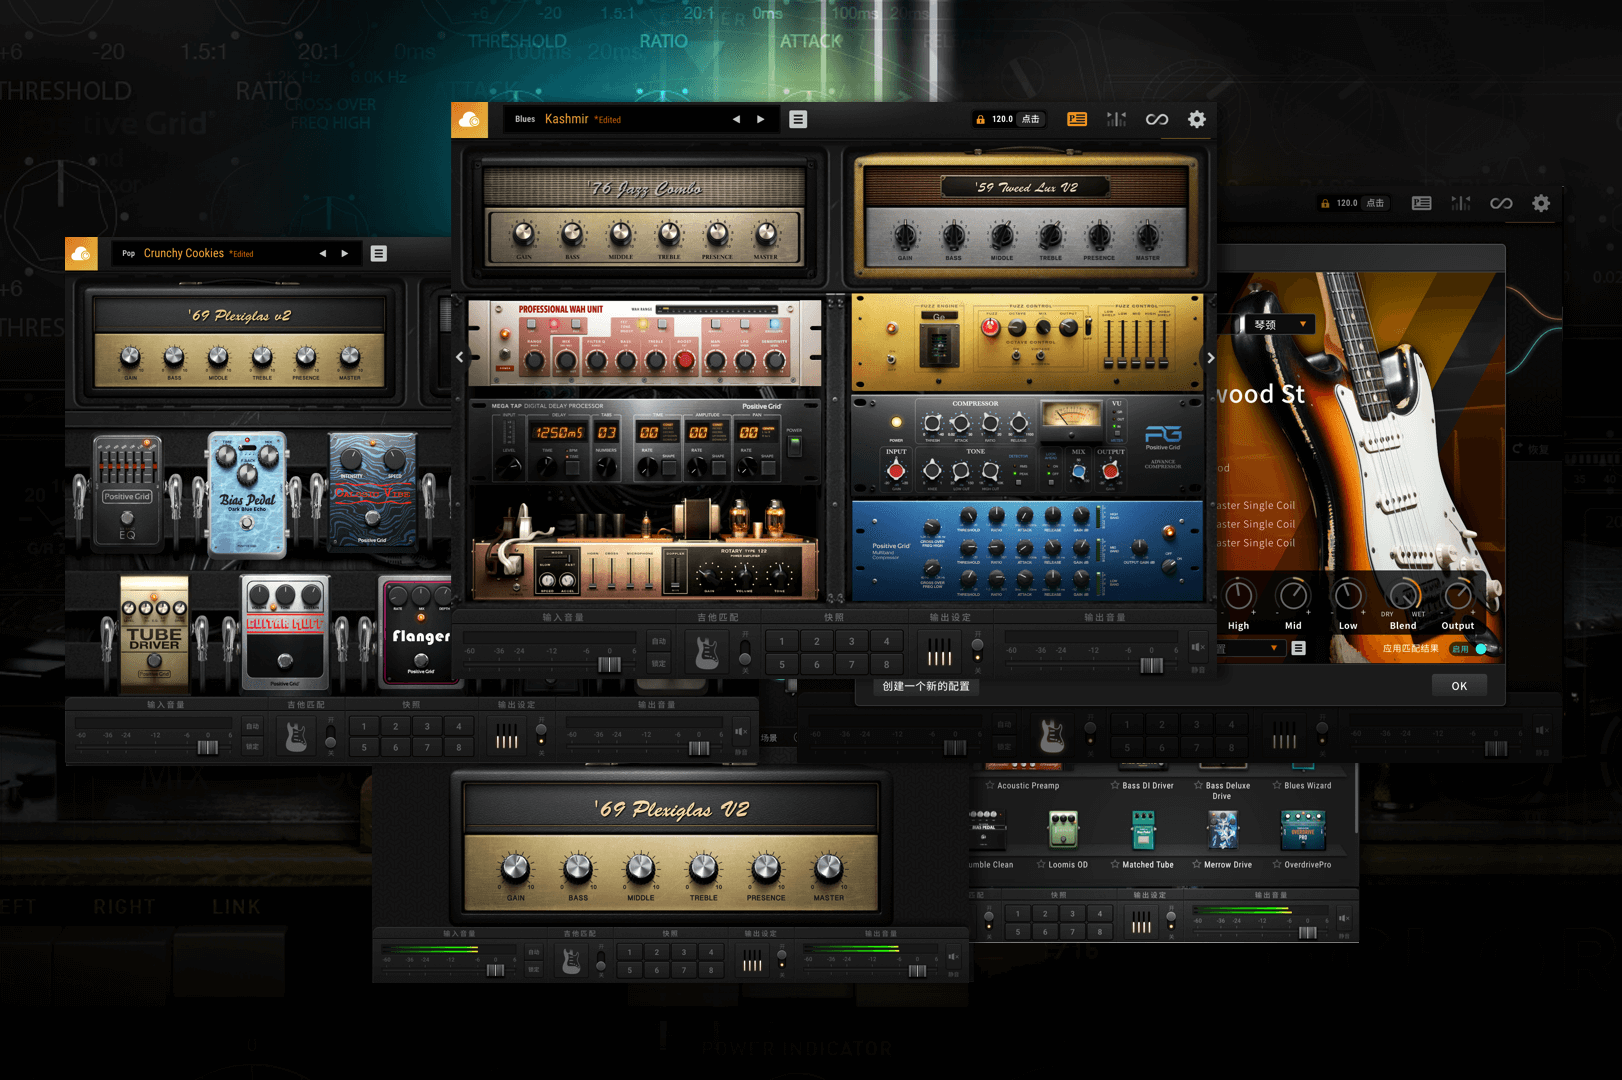1622x1080 pixels.
Task: Open the mixer icon in Kashmir window
Action: click(x=1116, y=119)
